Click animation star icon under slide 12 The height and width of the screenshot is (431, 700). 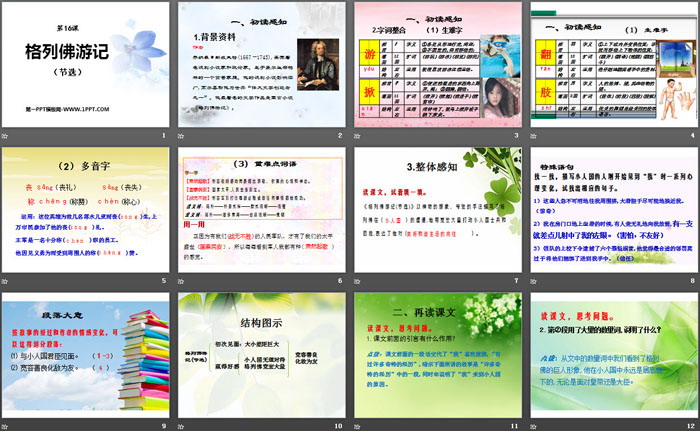[x=534, y=426]
